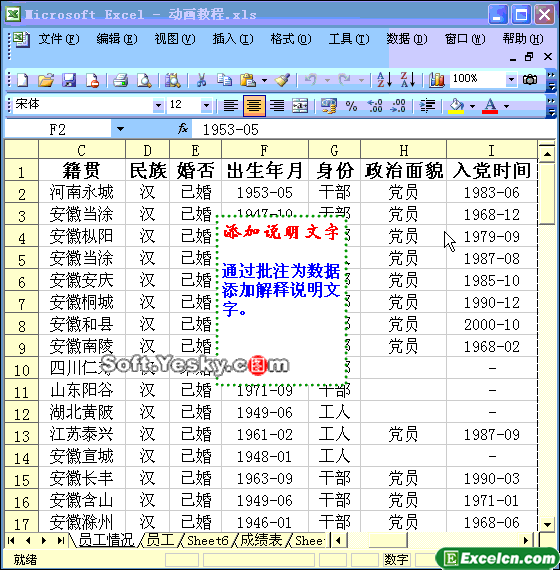Click the decrease indent icon

tap(427, 106)
